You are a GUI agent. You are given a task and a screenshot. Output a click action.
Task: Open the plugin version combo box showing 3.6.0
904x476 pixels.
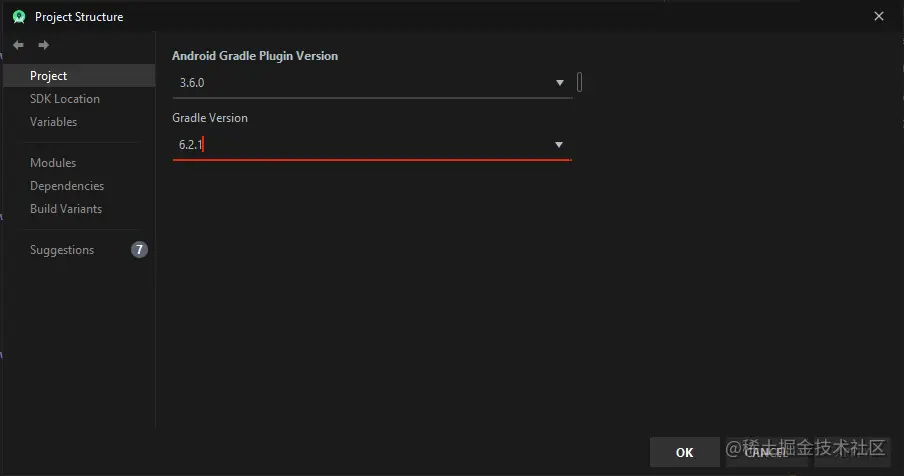[x=360, y=83]
